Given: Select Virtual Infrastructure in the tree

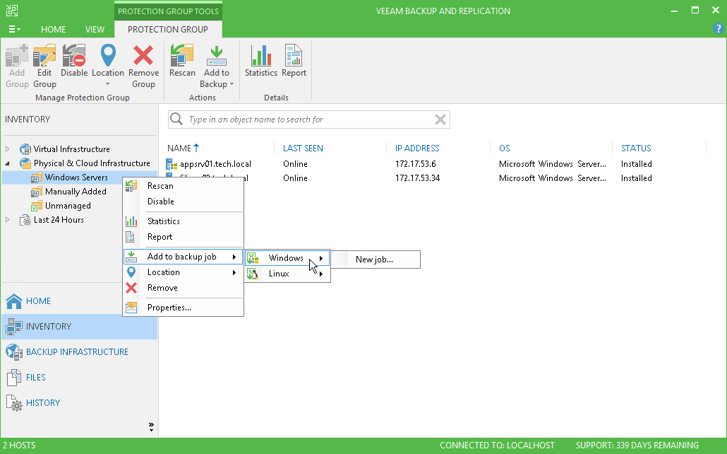Looking at the screenshot, I should 71,149.
